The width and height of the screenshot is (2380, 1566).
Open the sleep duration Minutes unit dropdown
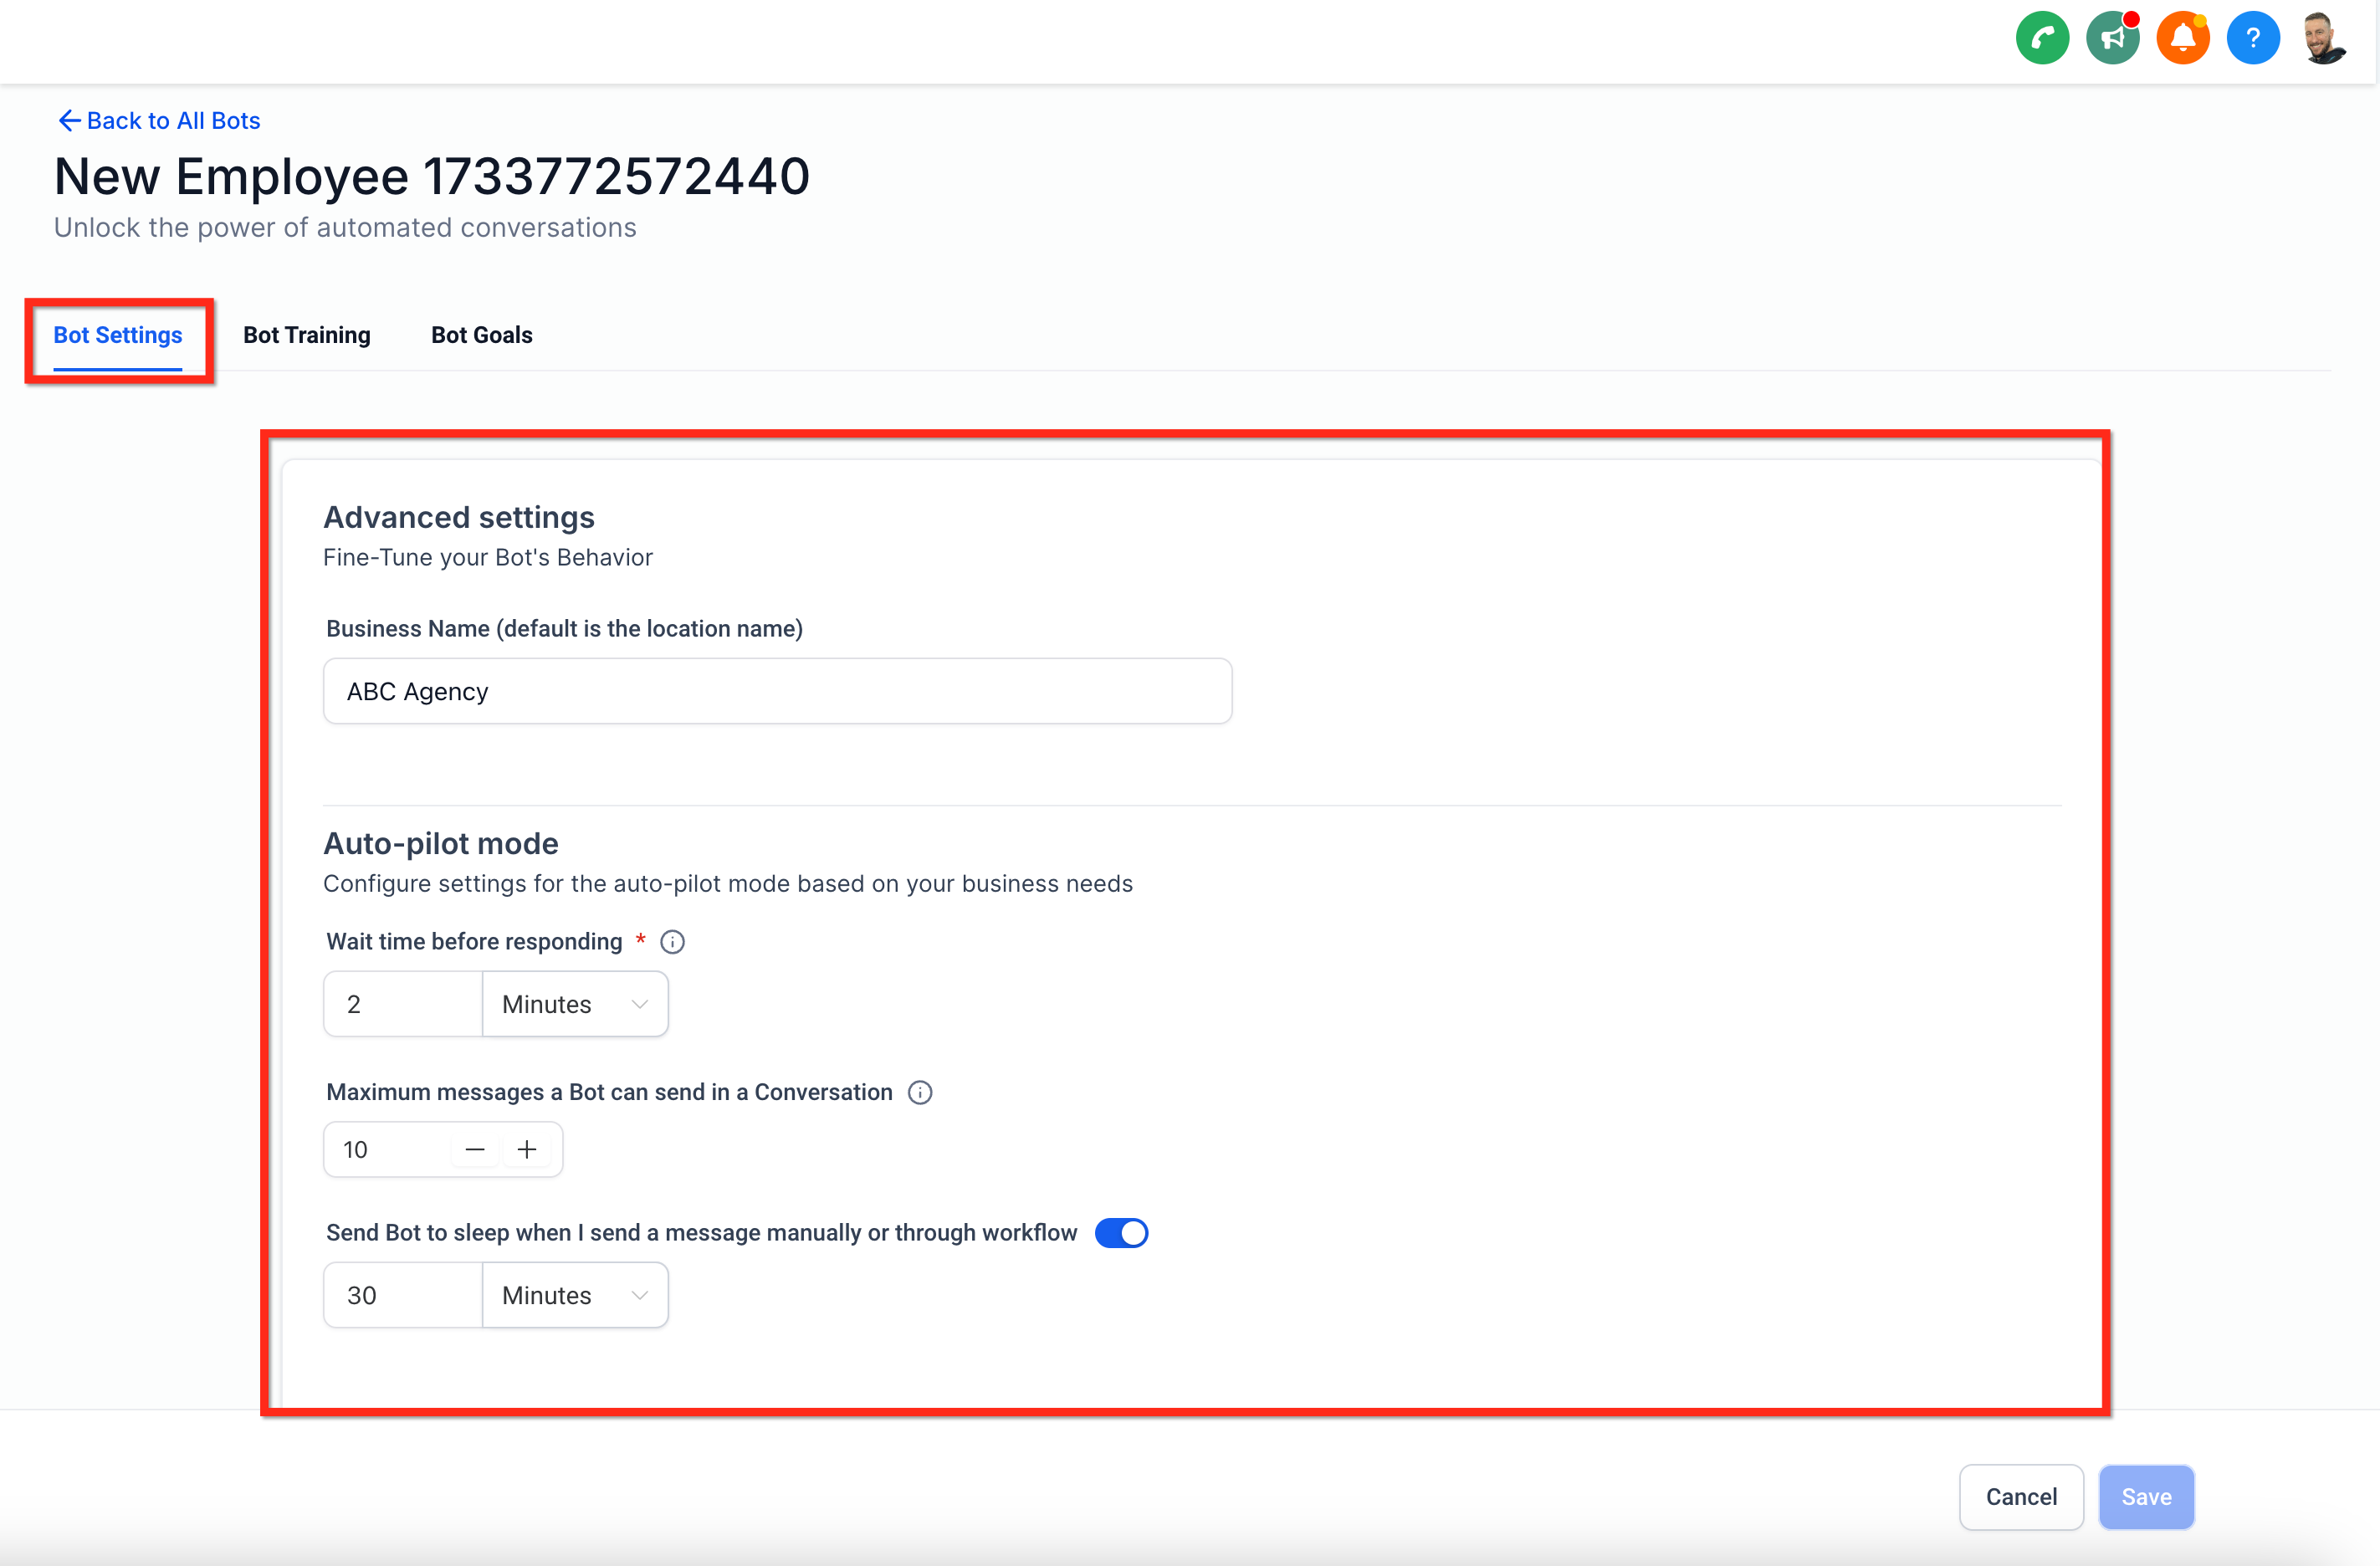(x=575, y=1295)
